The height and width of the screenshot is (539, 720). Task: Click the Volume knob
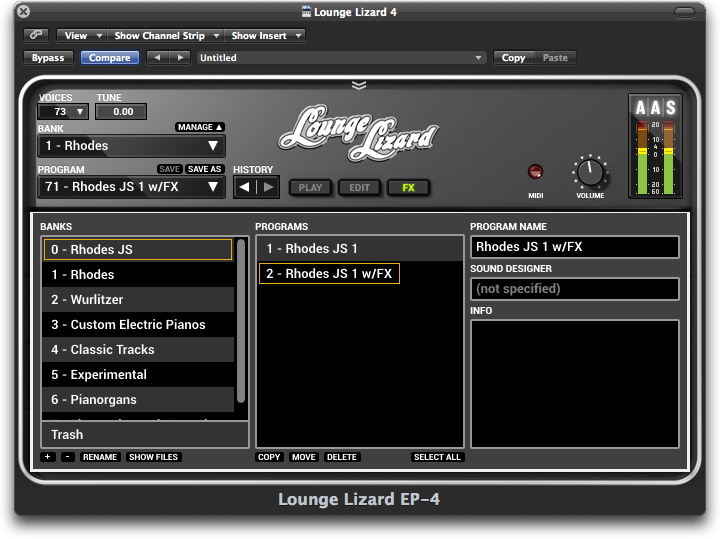point(591,173)
